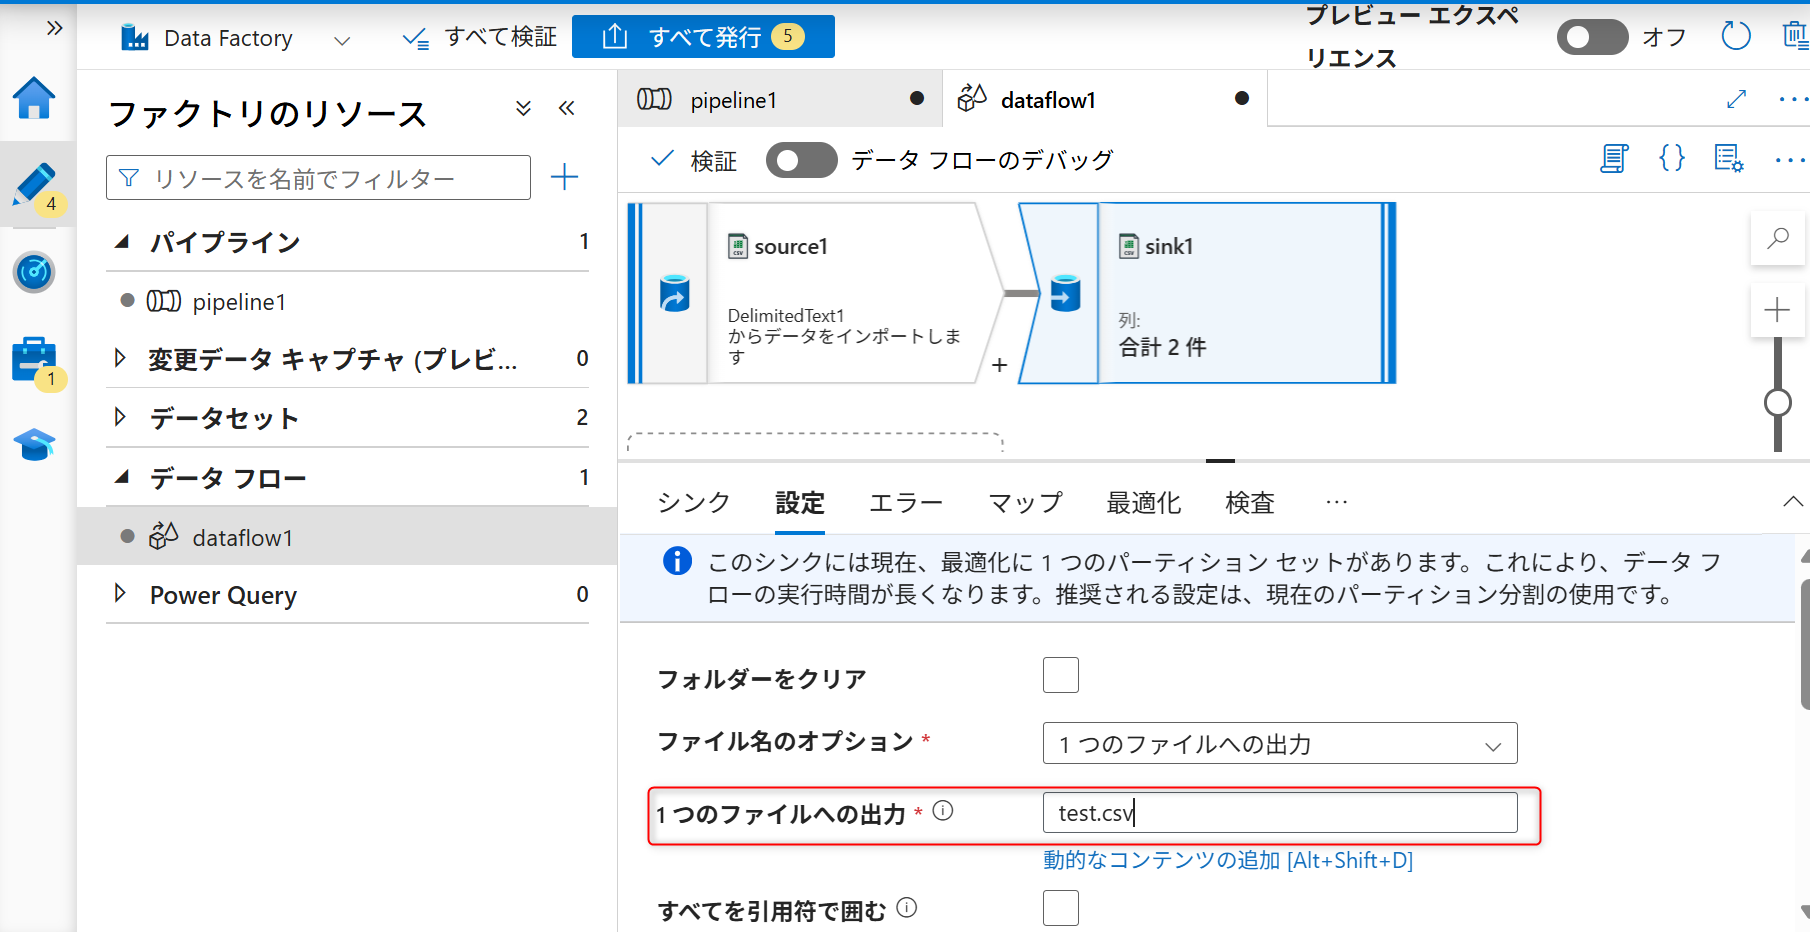Check the フォルダーをクリア checkbox
The image size is (1810, 932).
click(1060, 675)
